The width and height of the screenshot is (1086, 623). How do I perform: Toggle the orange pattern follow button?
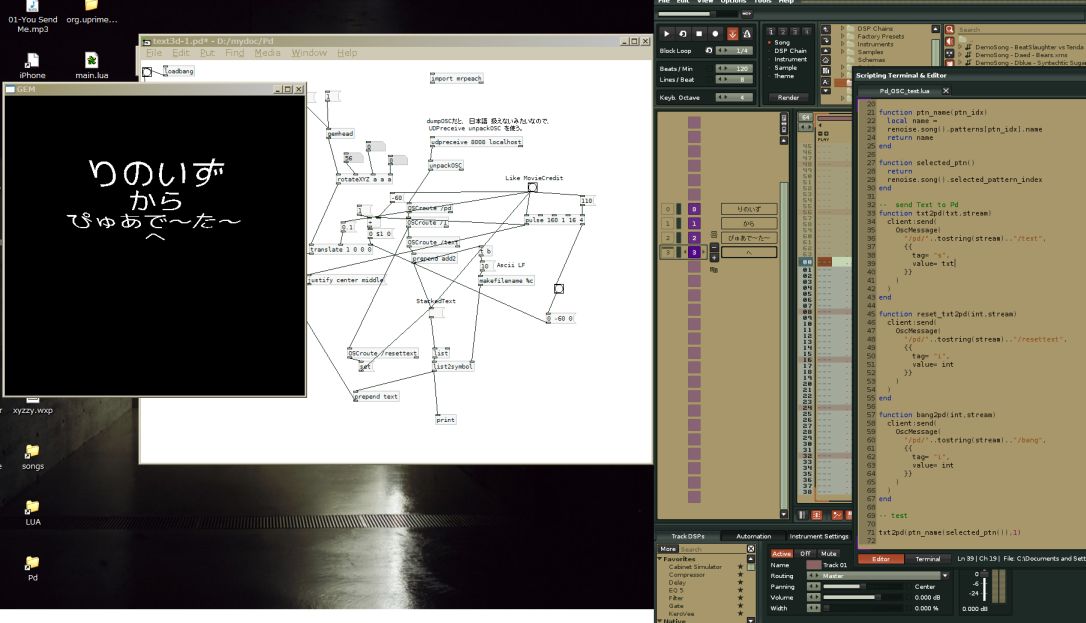coord(732,33)
